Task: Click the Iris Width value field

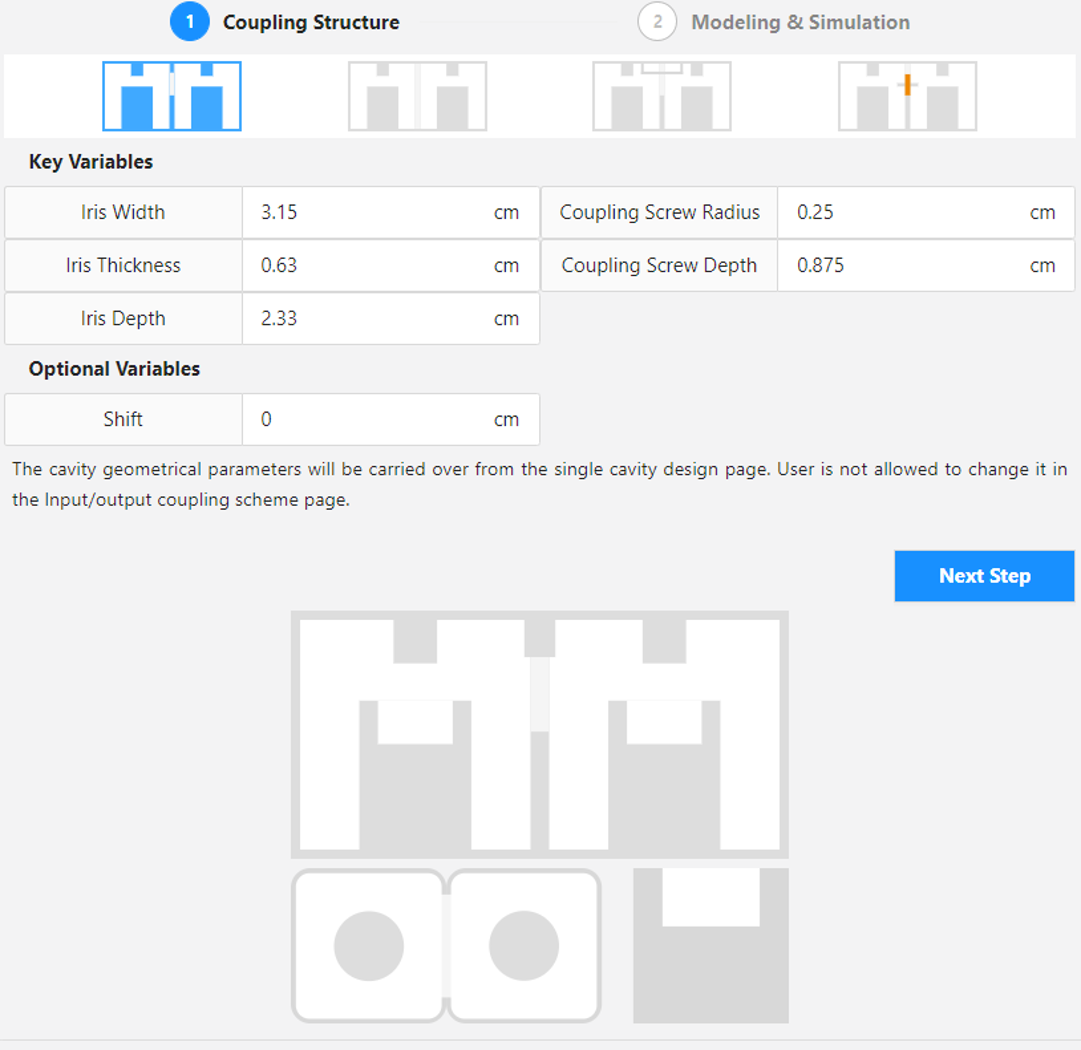Action: [x=370, y=212]
